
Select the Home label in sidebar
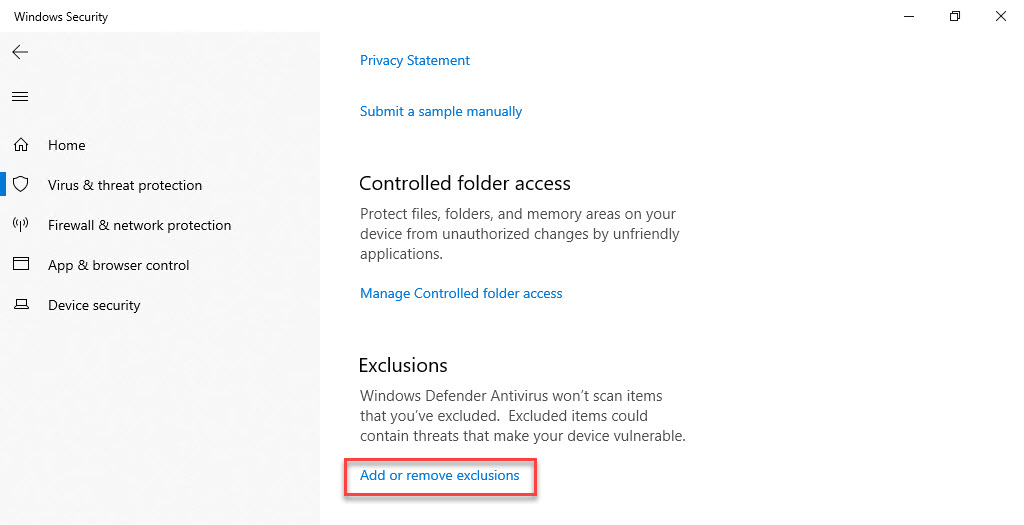pyautogui.click(x=67, y=145)
